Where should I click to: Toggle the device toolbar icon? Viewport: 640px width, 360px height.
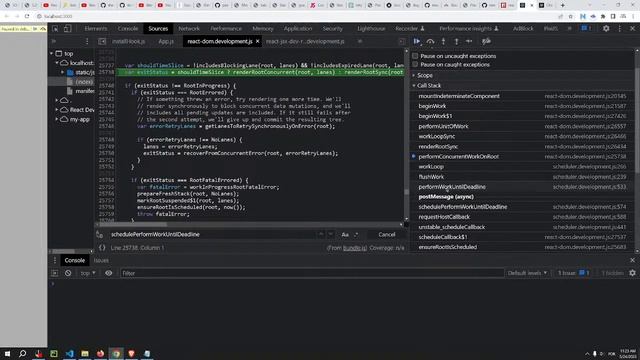[x=68, y=29]
